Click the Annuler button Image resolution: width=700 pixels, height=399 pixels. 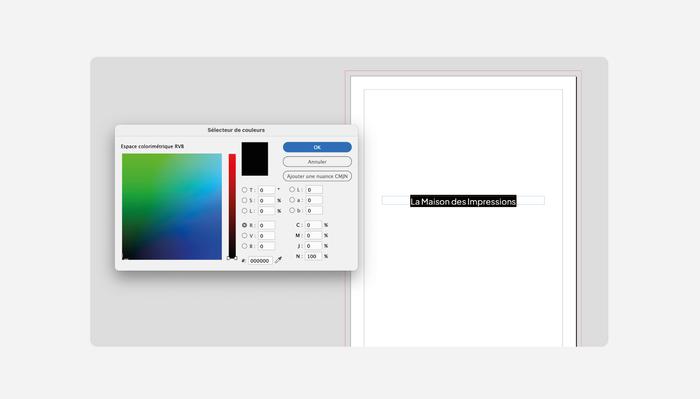[317, 162]
